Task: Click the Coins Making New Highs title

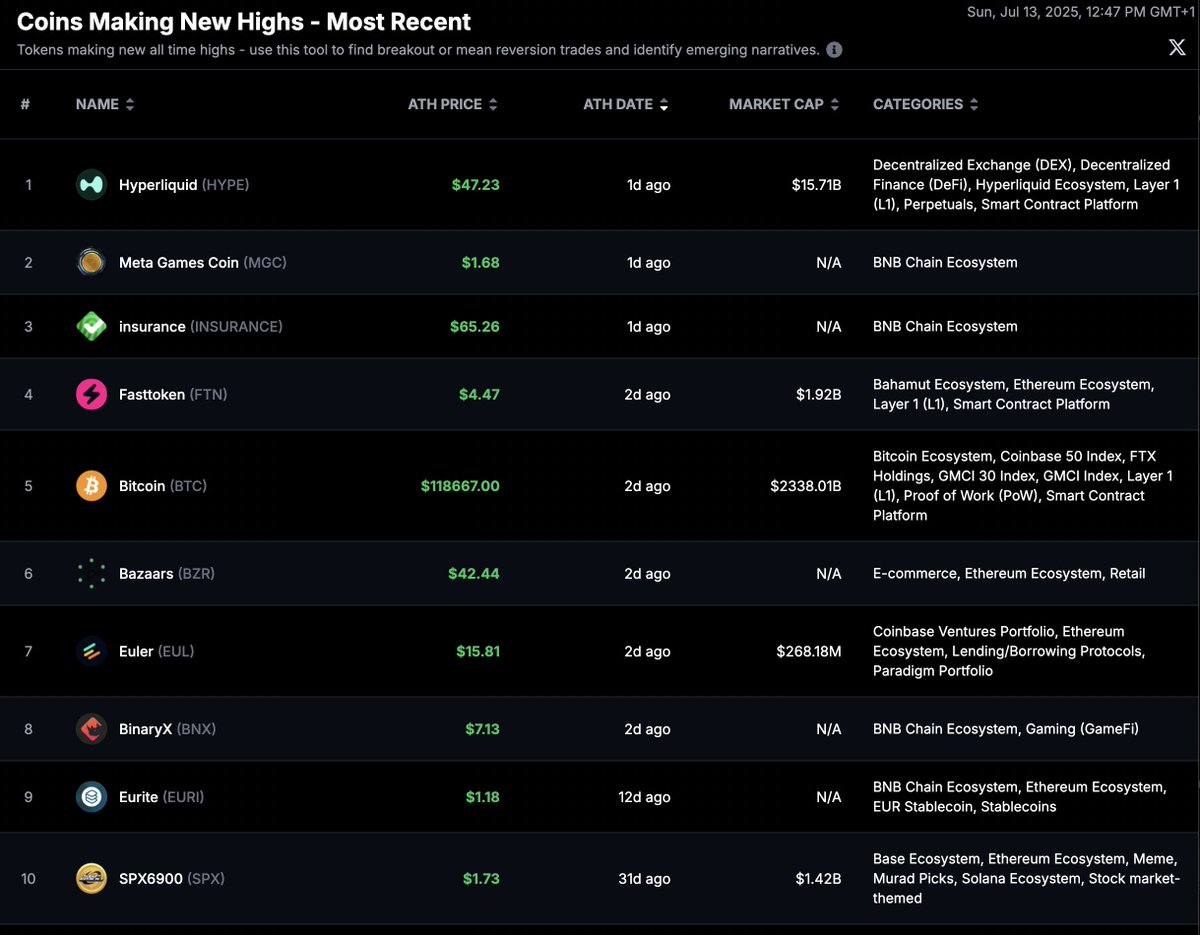Action: 244,21
